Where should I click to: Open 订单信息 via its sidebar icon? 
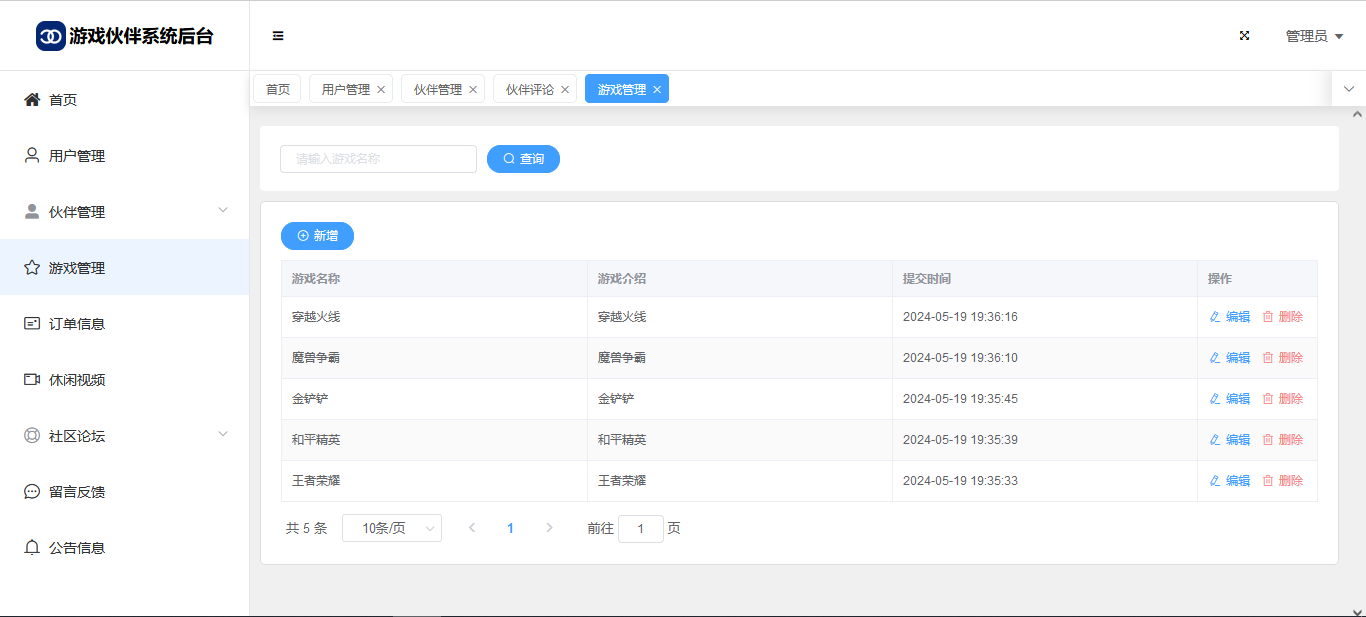coord(32,324)
